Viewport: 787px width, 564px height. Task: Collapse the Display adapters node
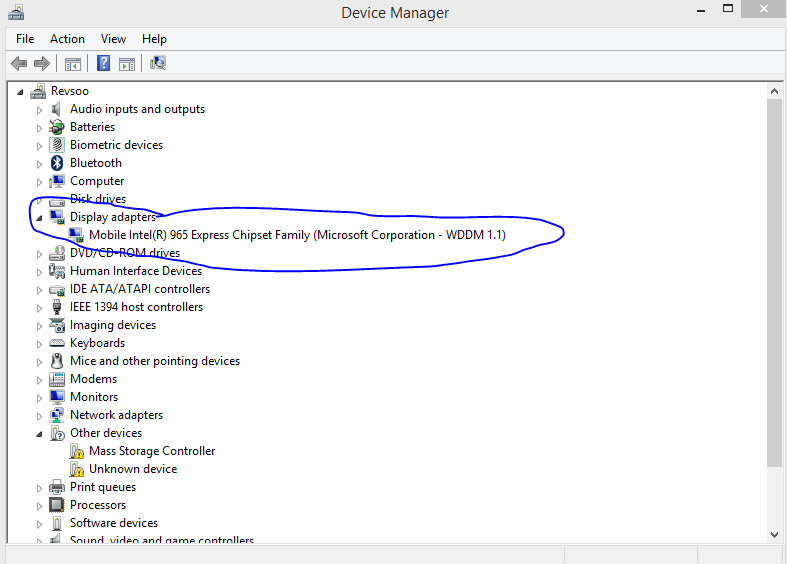coord(39,218)
